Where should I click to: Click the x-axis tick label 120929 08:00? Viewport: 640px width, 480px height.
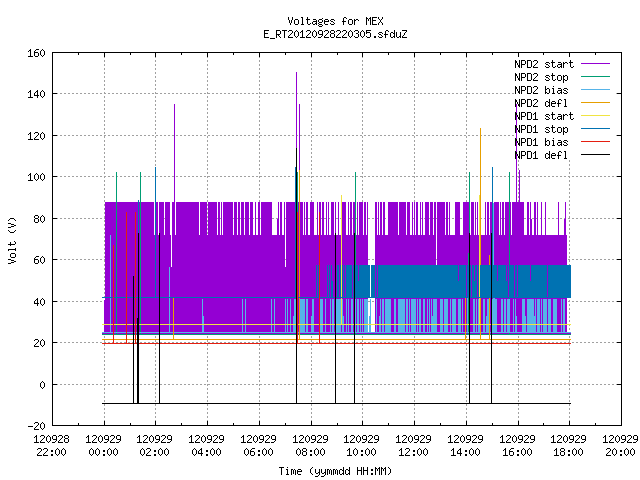310,446
